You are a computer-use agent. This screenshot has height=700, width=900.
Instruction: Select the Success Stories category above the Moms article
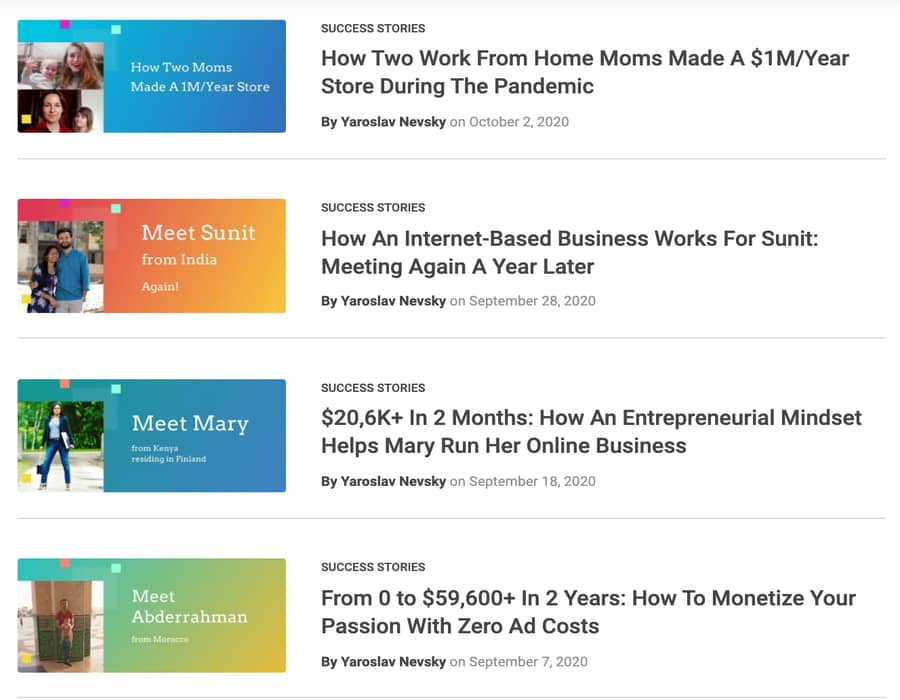pos(373,28)
